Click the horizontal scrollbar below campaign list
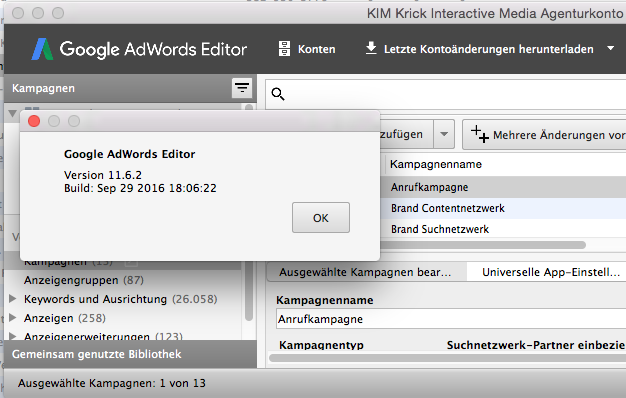Image resolution: width=626 pixels, height=398 pixels. coord(482,245)
